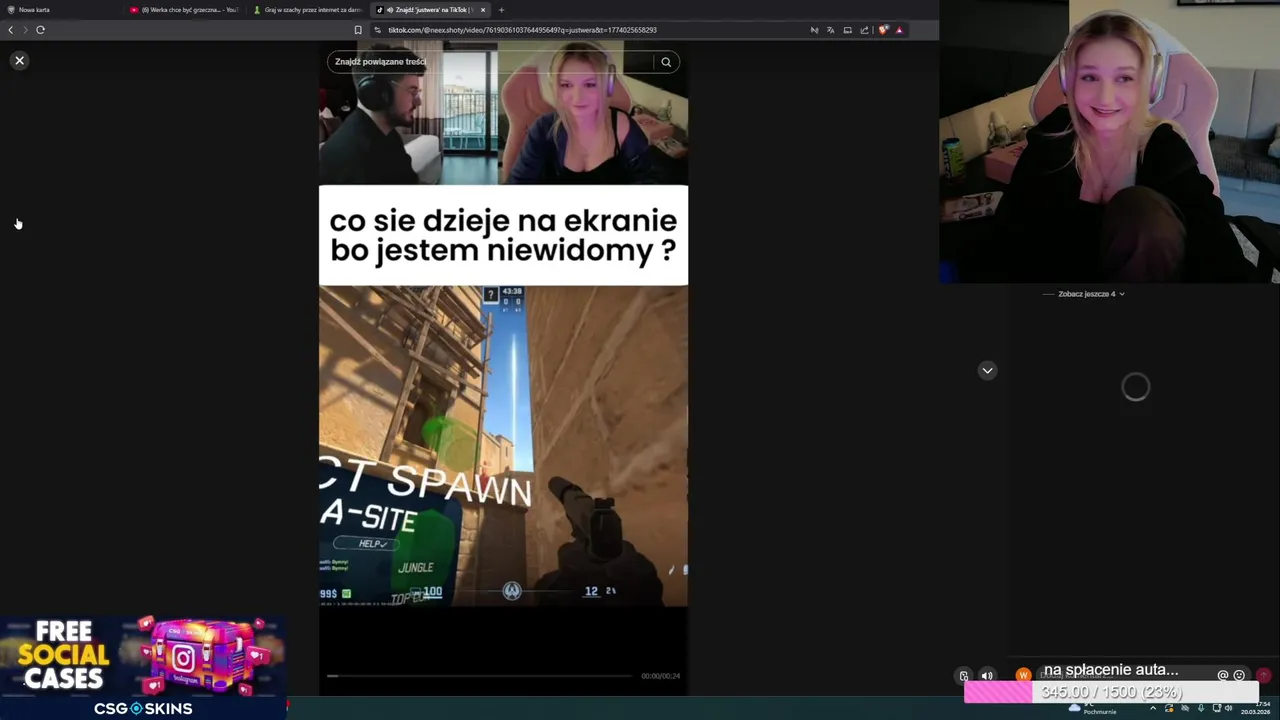This screenshot has width=1280, height=720.
Task: Open the emoji smiley picker
Action: click(1239, 676)
